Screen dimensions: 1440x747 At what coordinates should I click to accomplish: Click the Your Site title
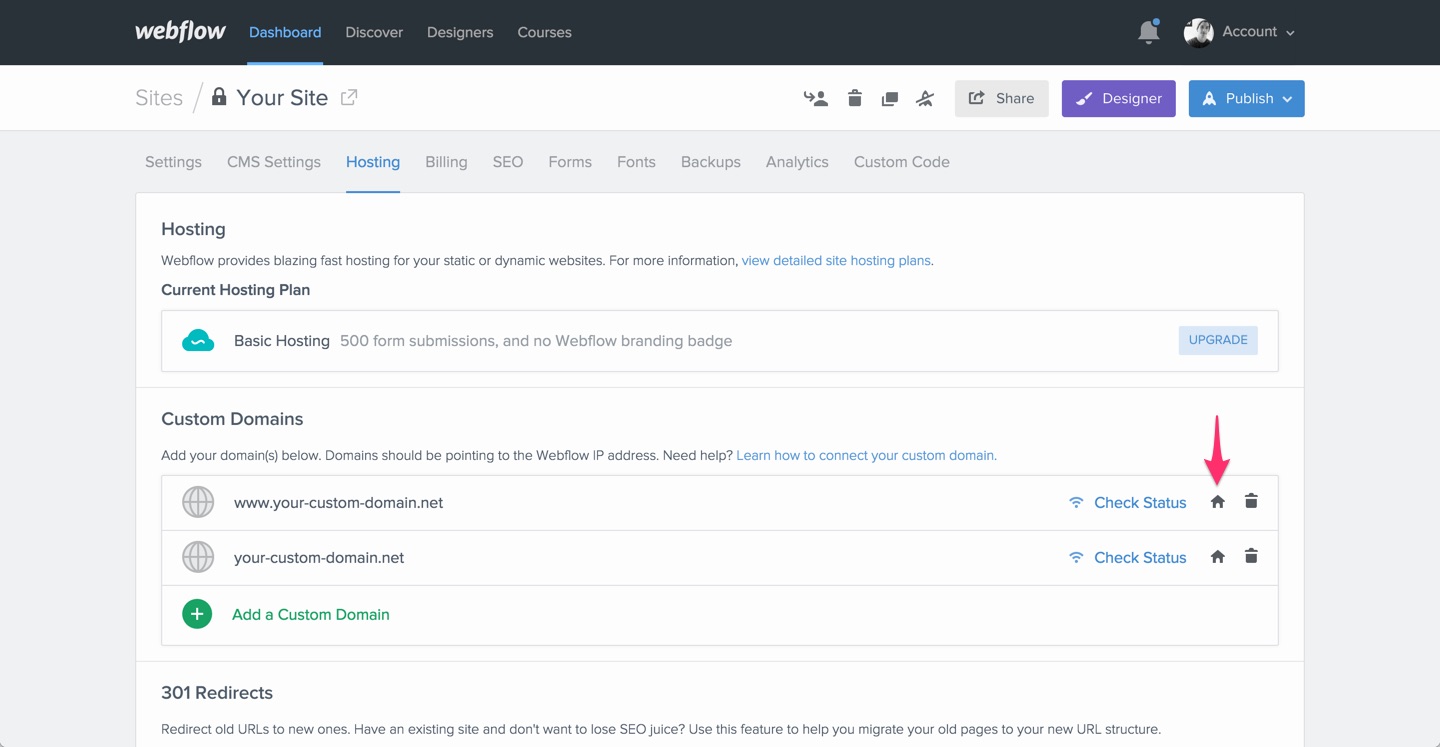click(282, 98)
